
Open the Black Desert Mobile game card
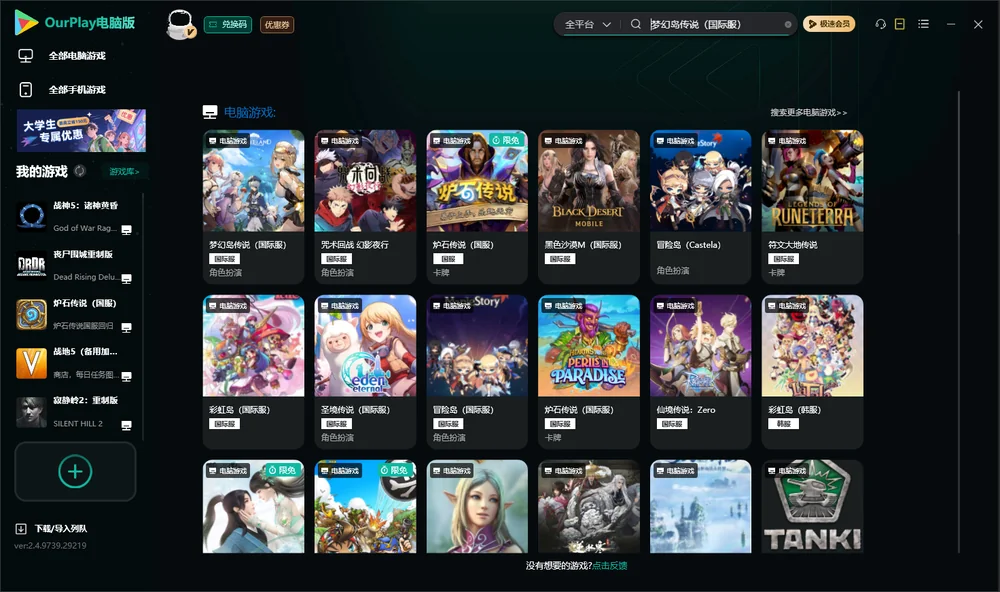(589, 207)
